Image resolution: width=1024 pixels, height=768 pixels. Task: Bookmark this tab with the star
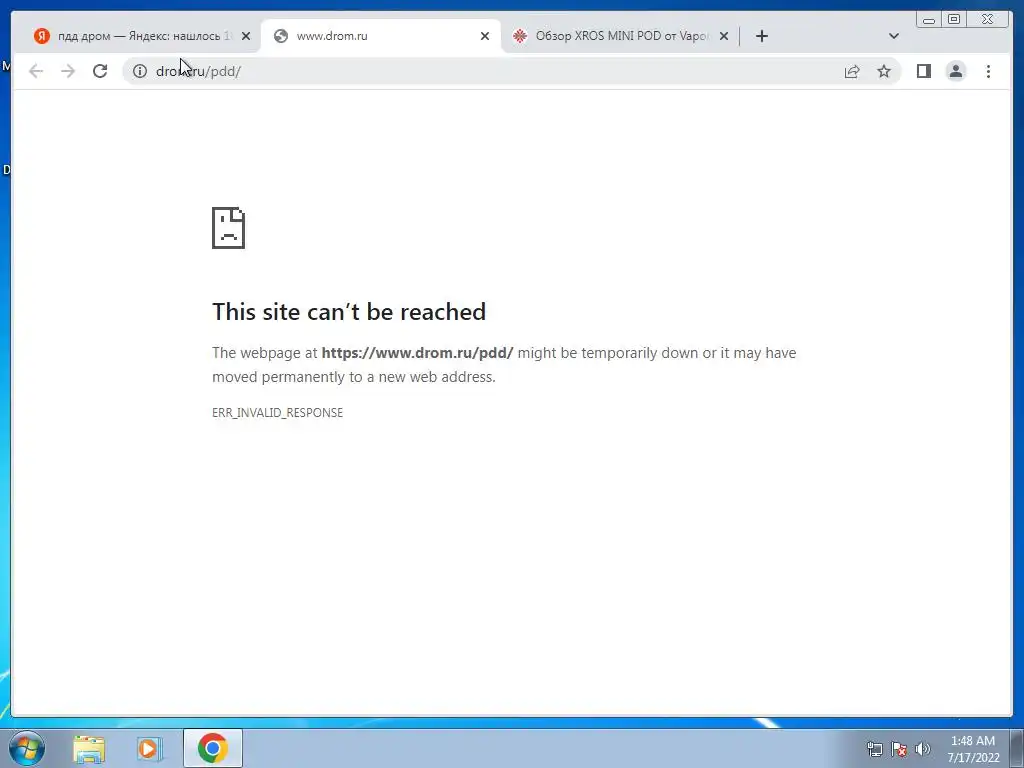coord(884,71)
